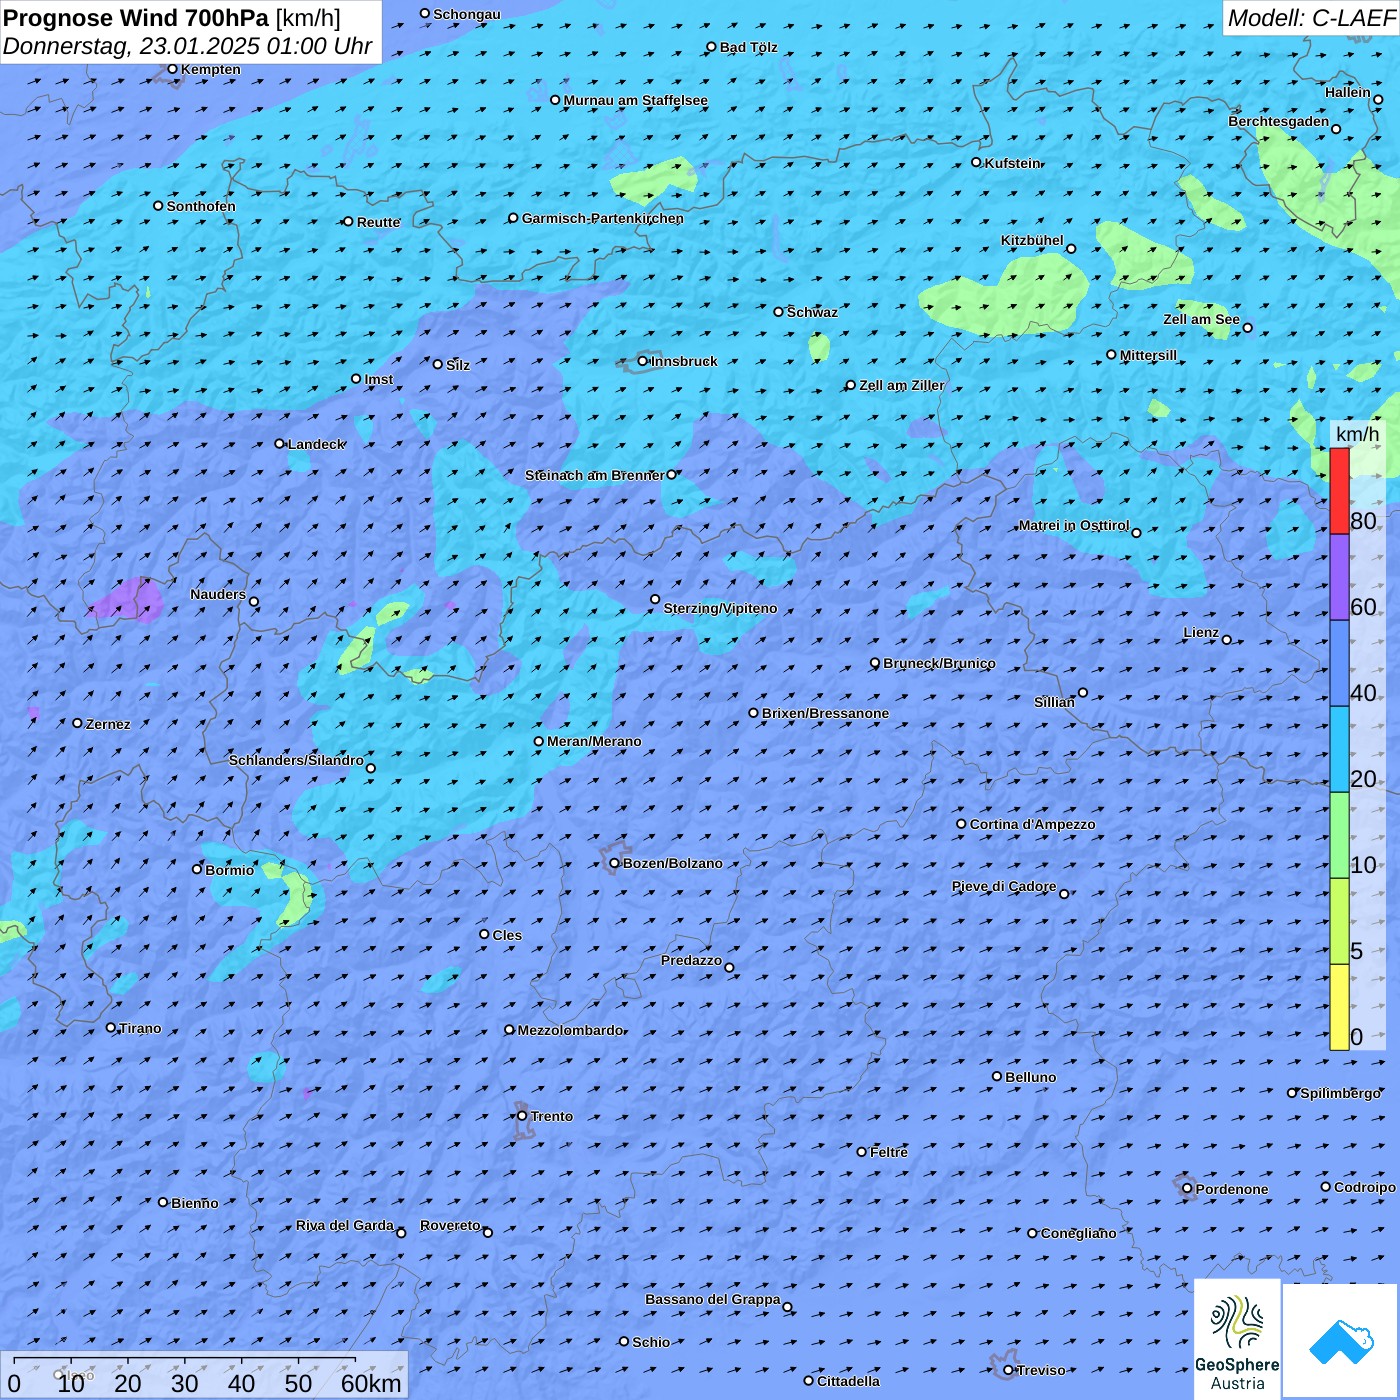Image resolution: width=1400 pixels, height=1400 pixels.
Task: Click the 'Cittadella' label
Action: [848, 1381]
